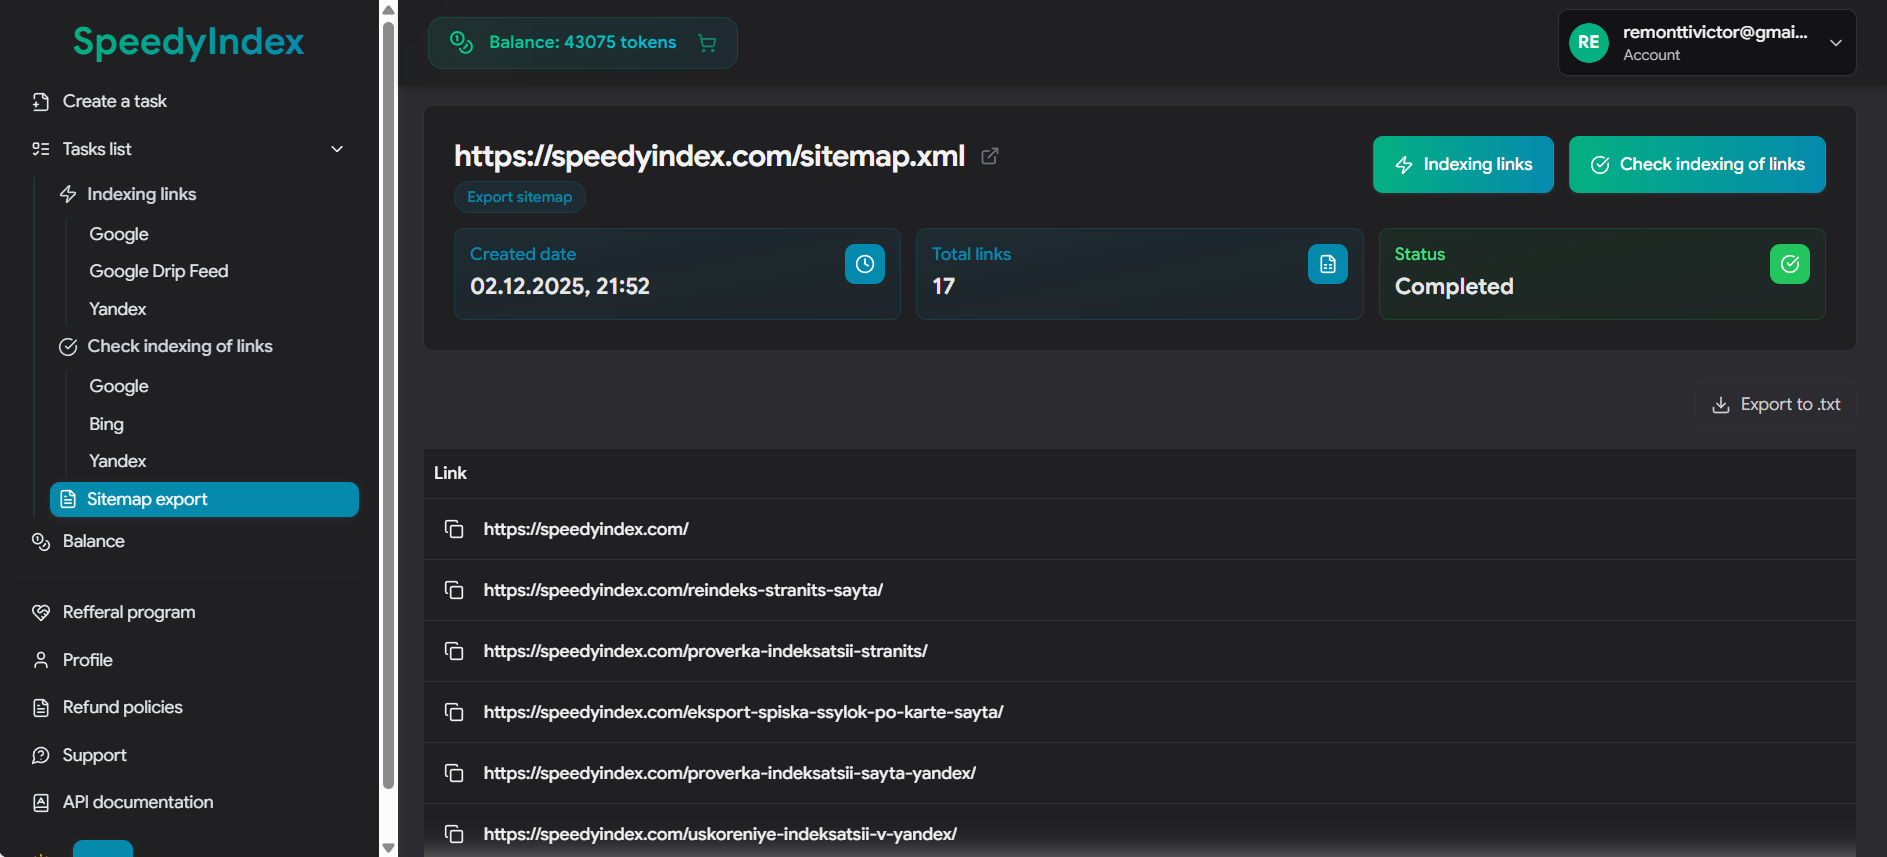This screenshot has width=1887, height=857.
Task: Click the SpeedyIndex logo
Action: pos(188,41)
